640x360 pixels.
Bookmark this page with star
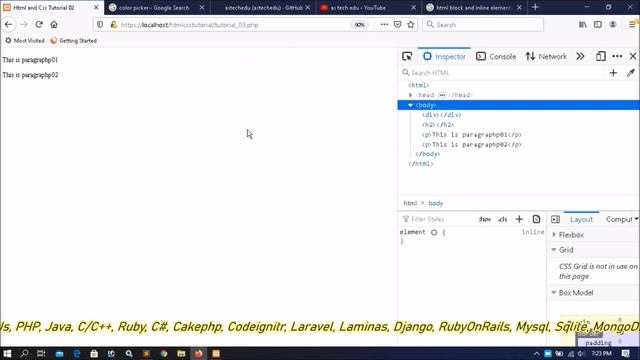click(x=411, y=24)
